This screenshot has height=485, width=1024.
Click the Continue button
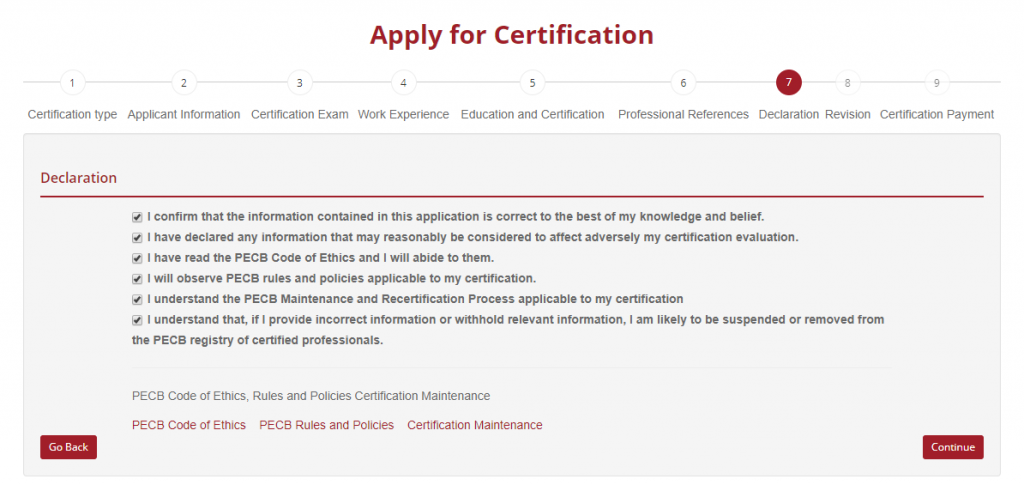click(x=952, y=447)
